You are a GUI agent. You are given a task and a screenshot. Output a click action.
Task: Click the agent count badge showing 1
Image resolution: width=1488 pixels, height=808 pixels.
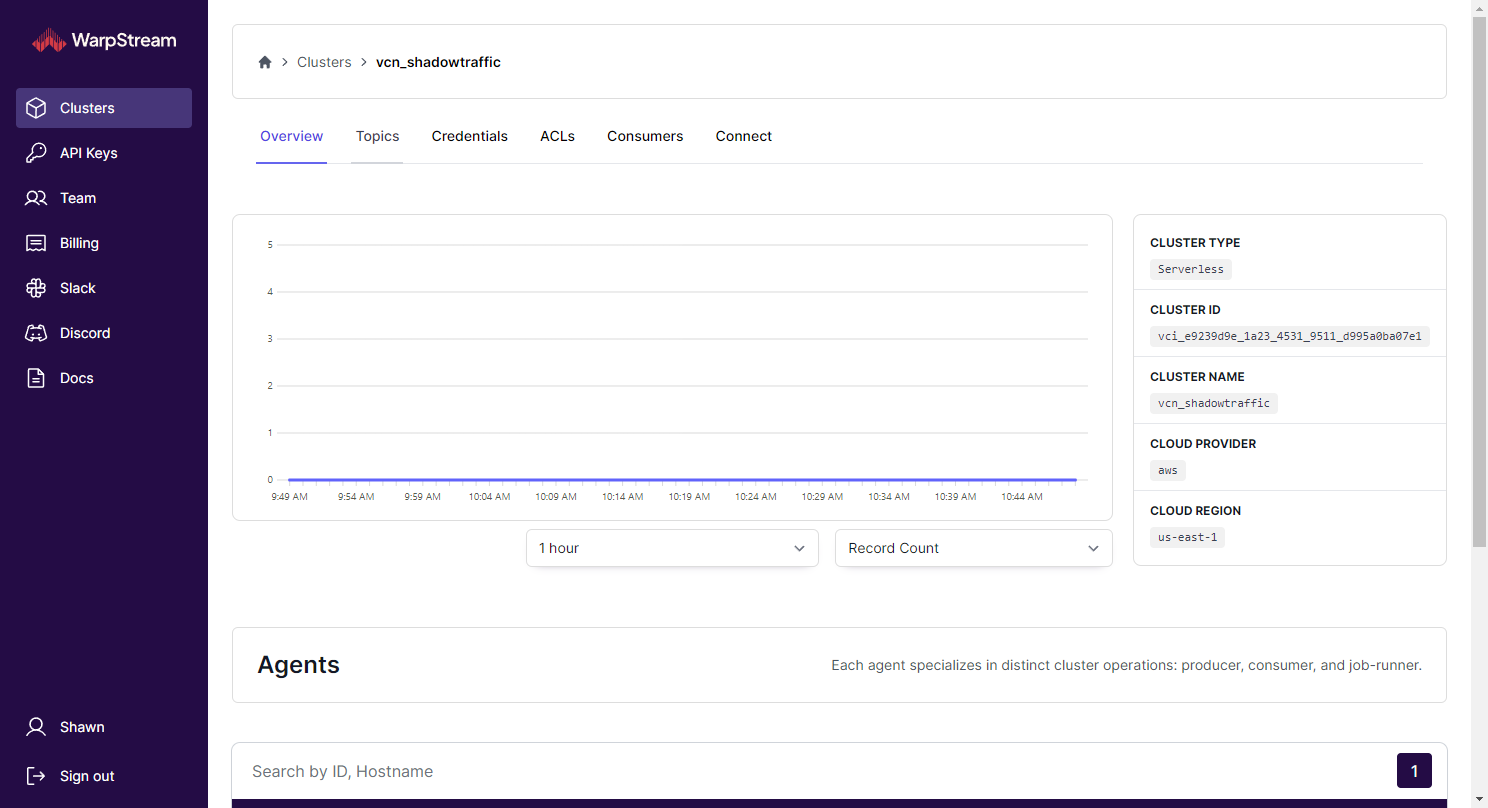coord(1414,771)
